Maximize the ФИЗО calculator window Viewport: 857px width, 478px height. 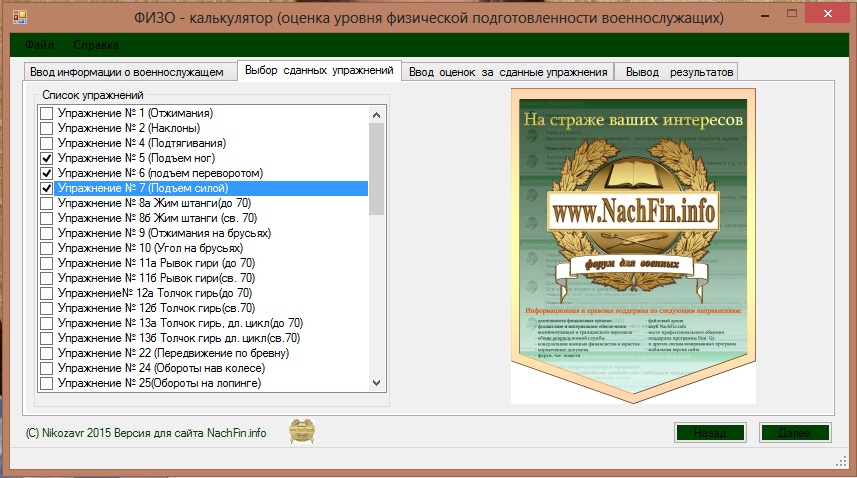click(791, 14)
